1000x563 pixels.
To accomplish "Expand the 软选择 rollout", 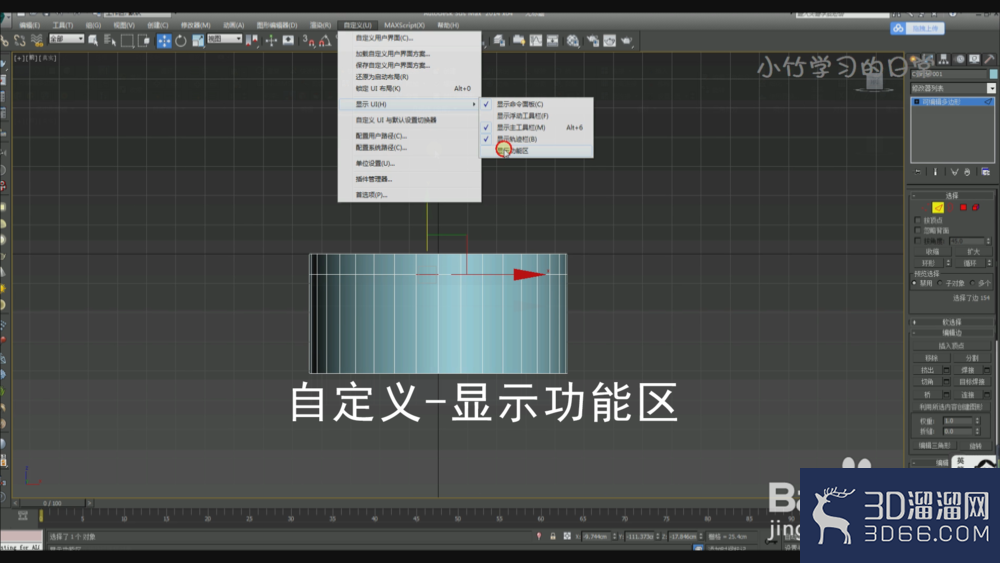I will pos(952,322).
